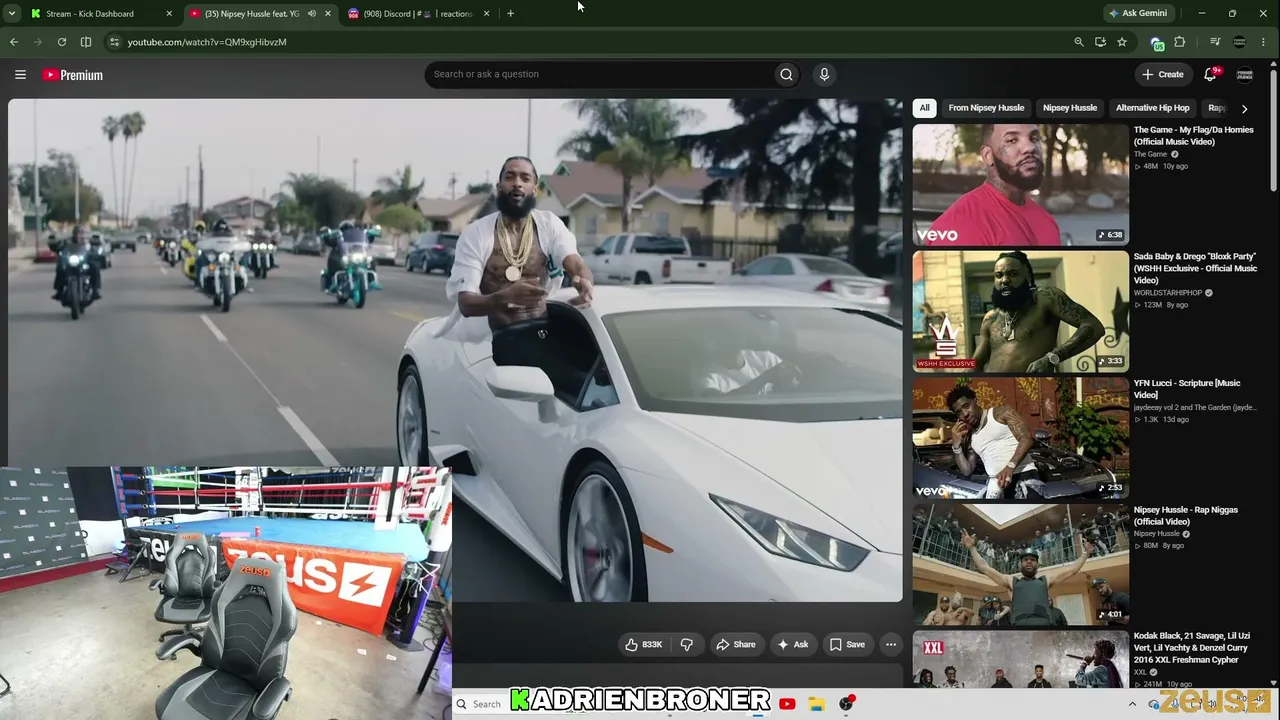Open YFN Lucci - Scripture title link

pyautogui.click(x=1187, y=389)
